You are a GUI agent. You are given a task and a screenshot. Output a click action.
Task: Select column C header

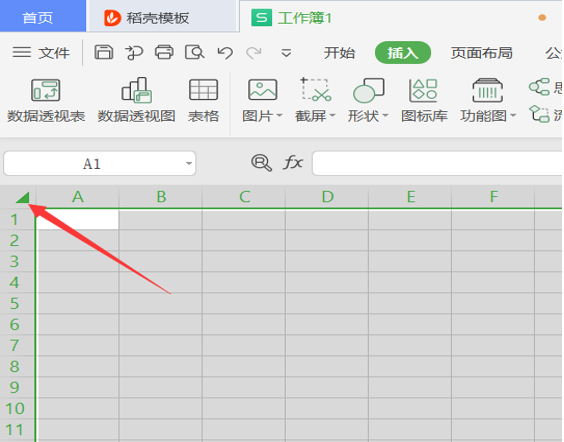click(x=244, y=197)
